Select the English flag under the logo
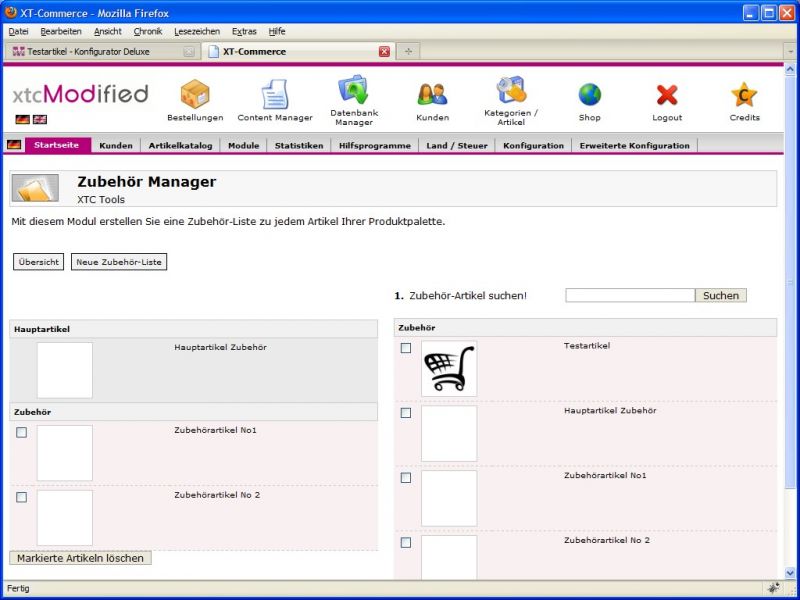This screenshot has height=600, width=800. click(x=40, y=119)
